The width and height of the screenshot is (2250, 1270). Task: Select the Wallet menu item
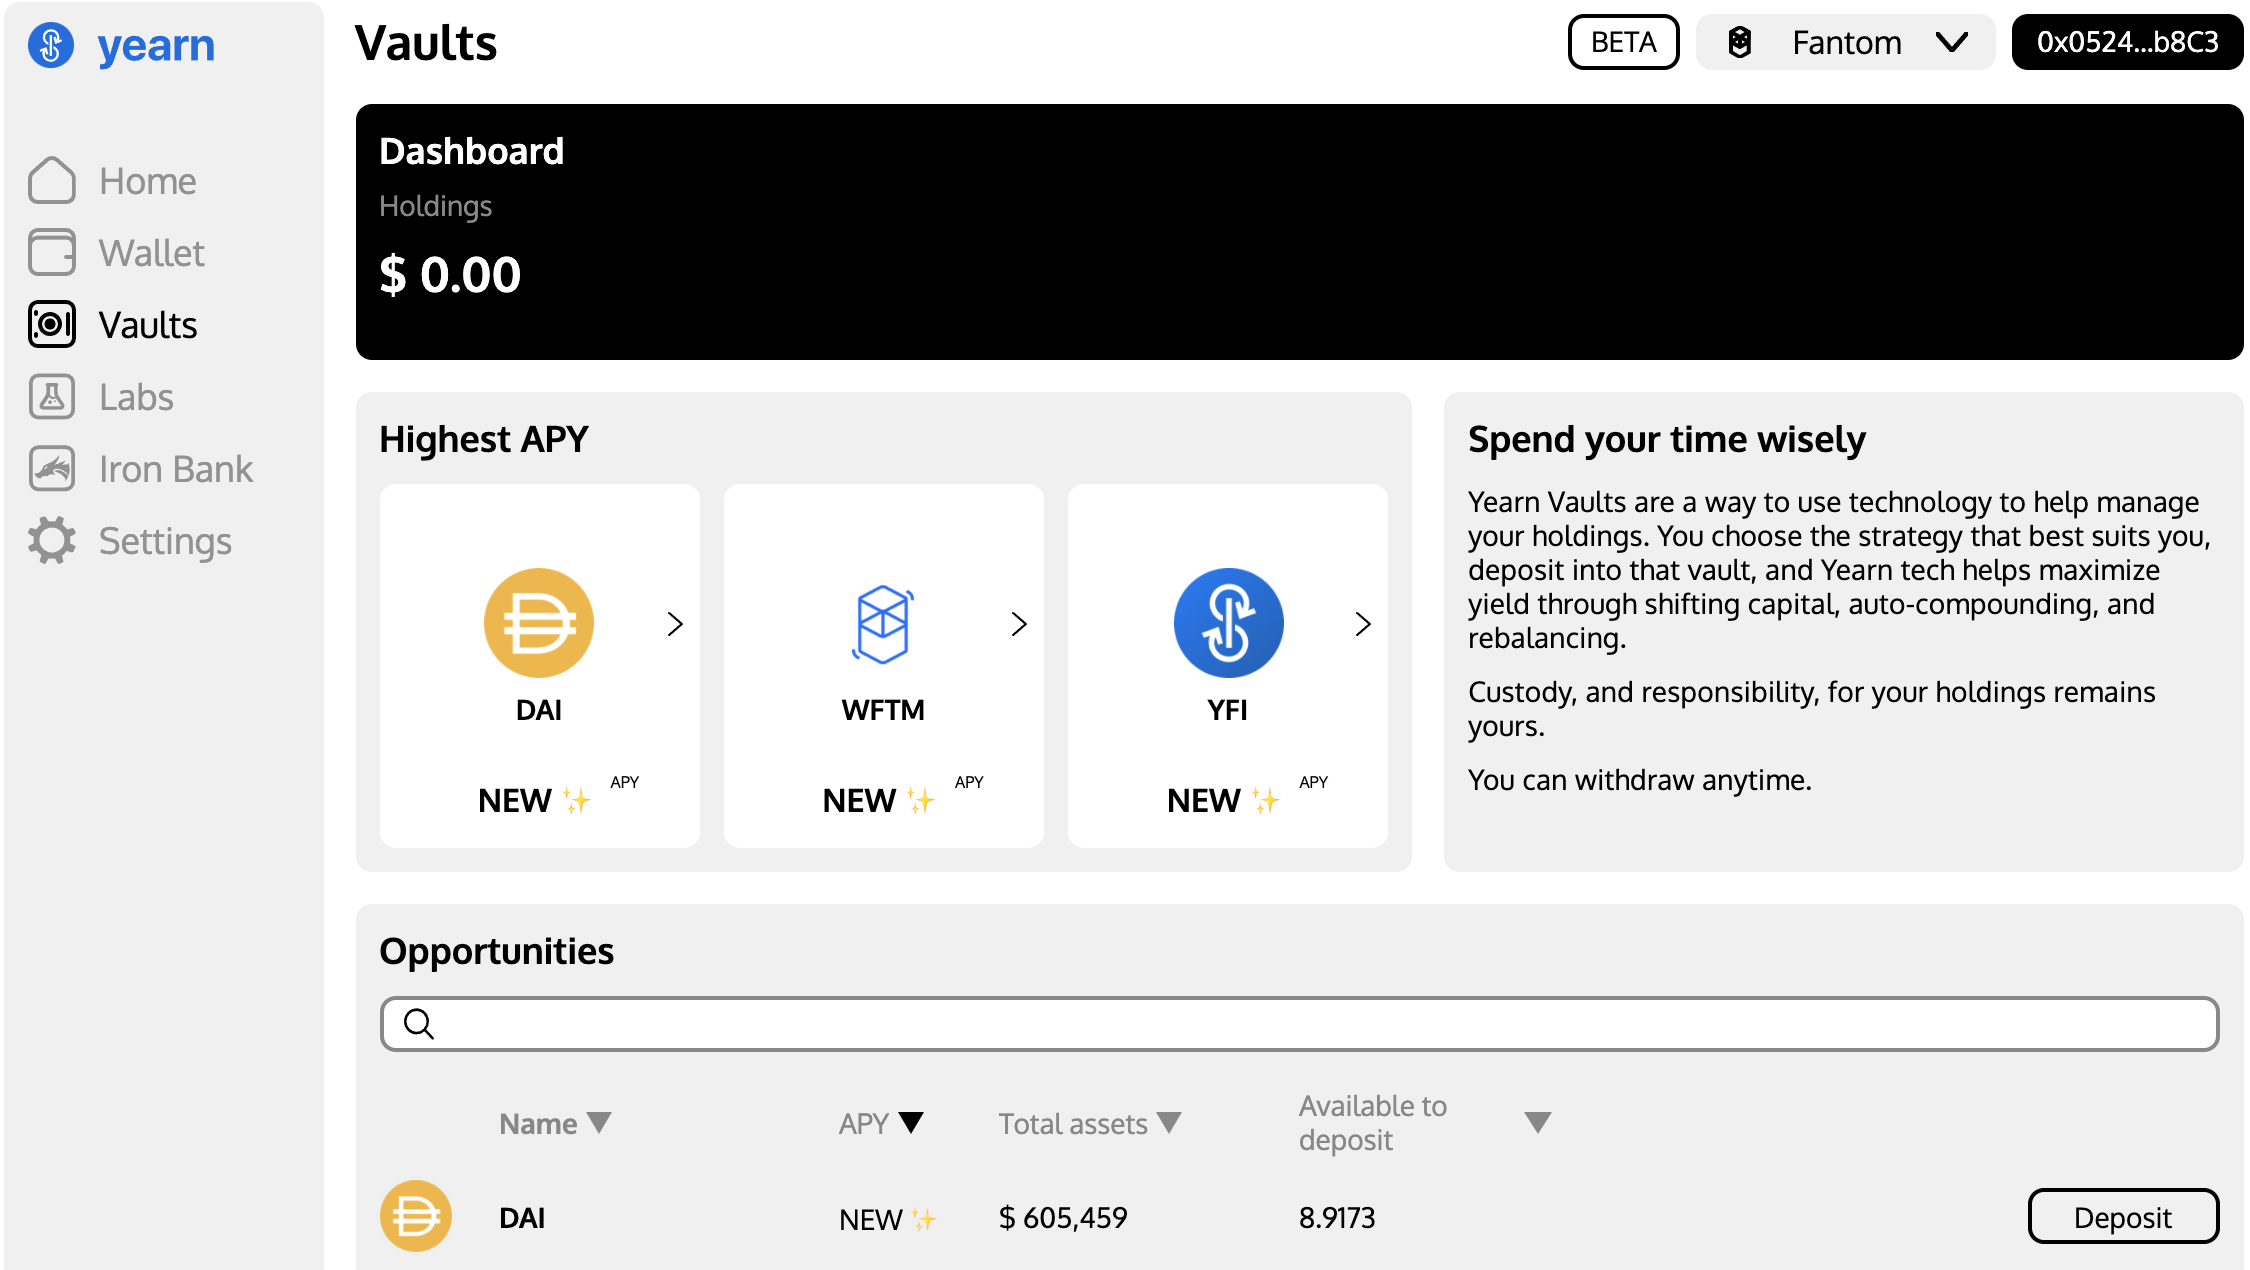point(151,252)
